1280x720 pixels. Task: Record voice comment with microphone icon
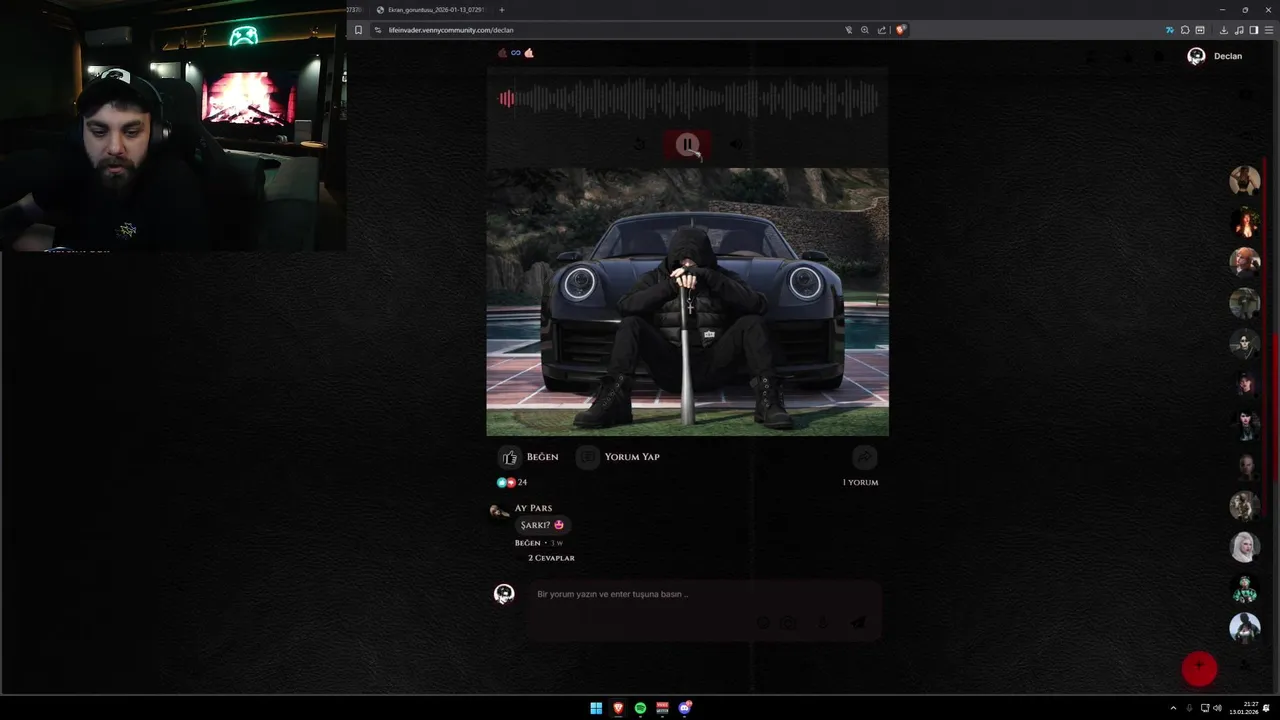822,622
